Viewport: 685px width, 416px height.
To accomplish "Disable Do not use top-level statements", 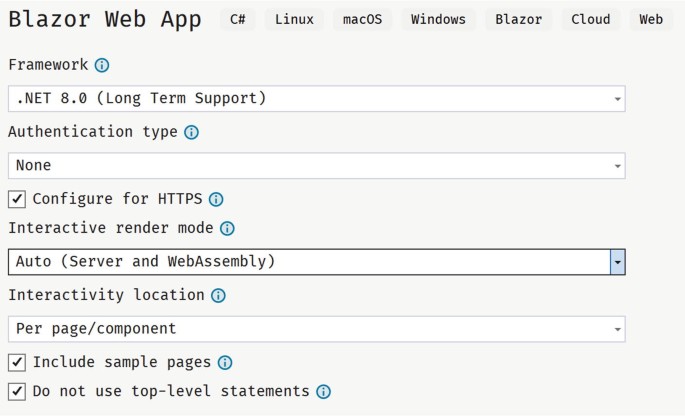I will pyautogui.click(x=17, y=392).
